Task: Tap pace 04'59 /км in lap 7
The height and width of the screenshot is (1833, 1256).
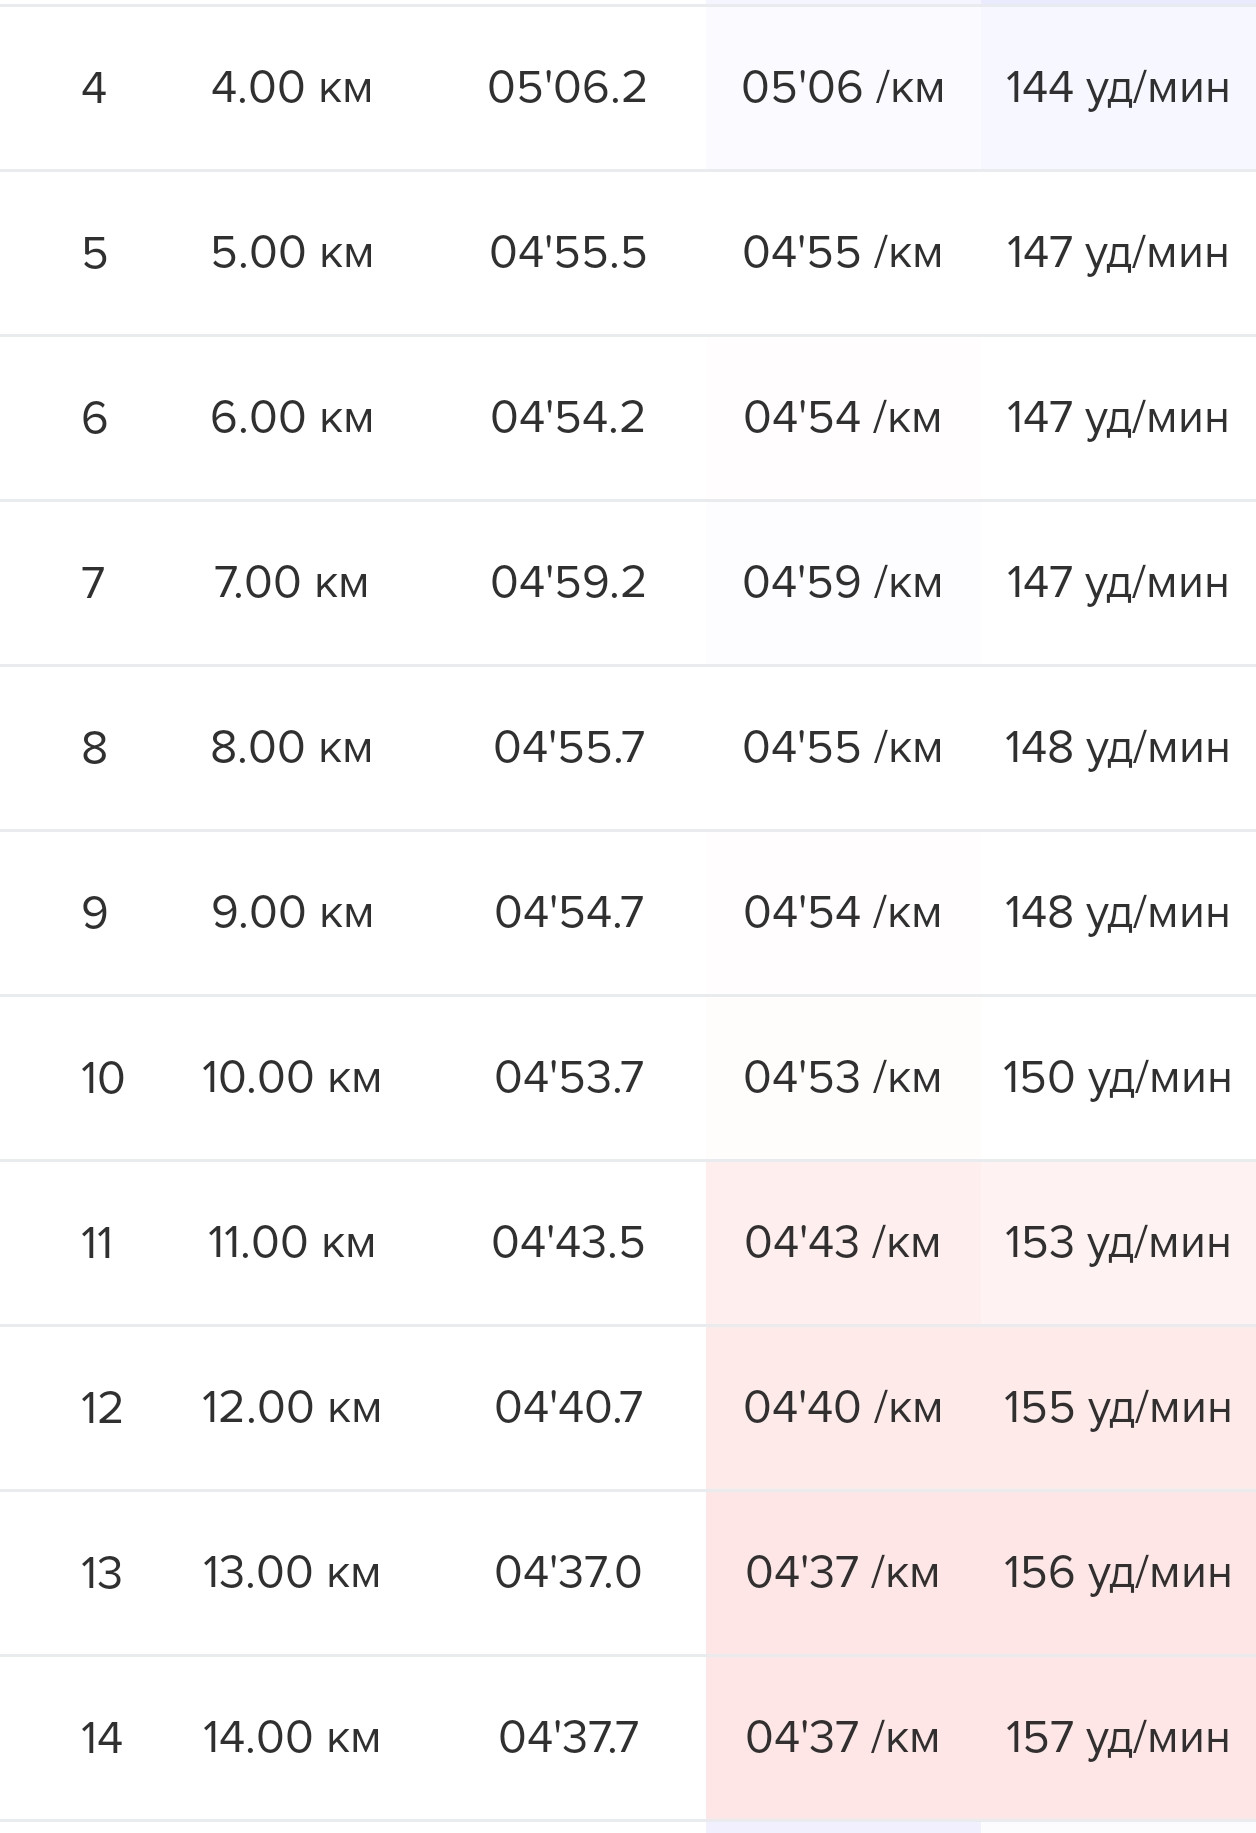Action: click(843, 583)
